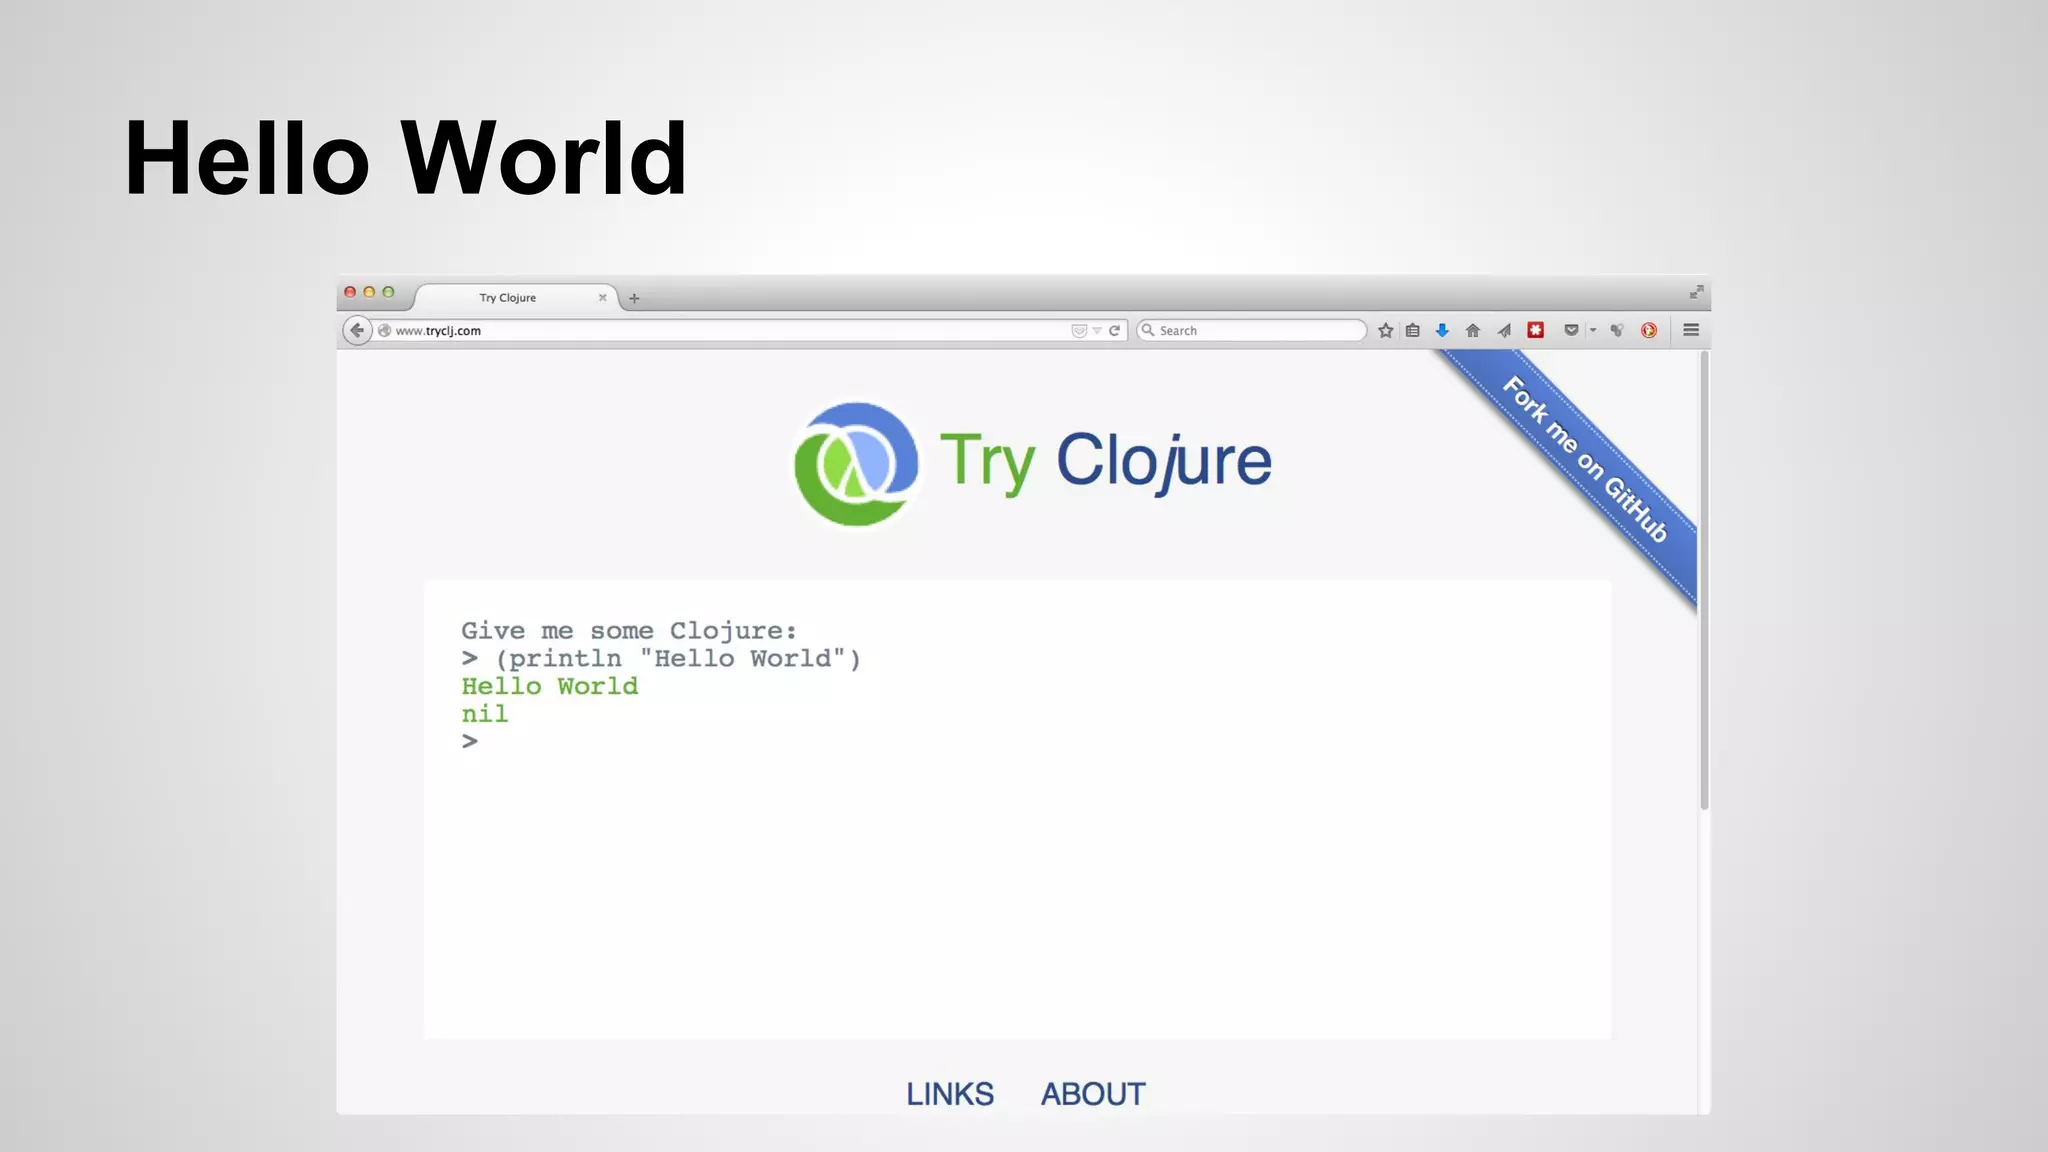Expand dropdown arrow next to Pocket icon
This screenshot has width=2048, height=1152.
pyautogui.click(x=1593, y=330)
